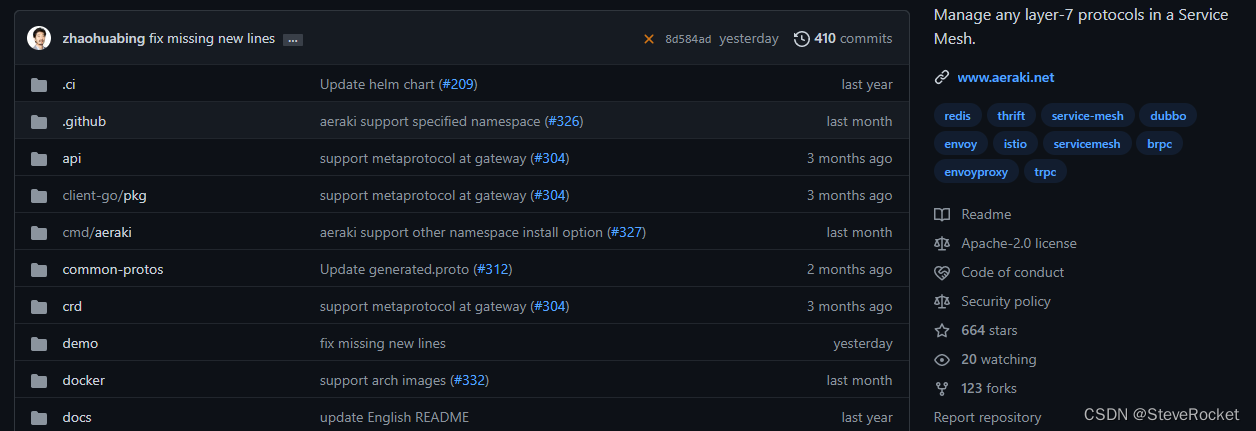Viewport: 1256px width, 431px height.
Task: Select the envoyproxy topic tag
Action: pyautogui.click(x=976, y=172)
